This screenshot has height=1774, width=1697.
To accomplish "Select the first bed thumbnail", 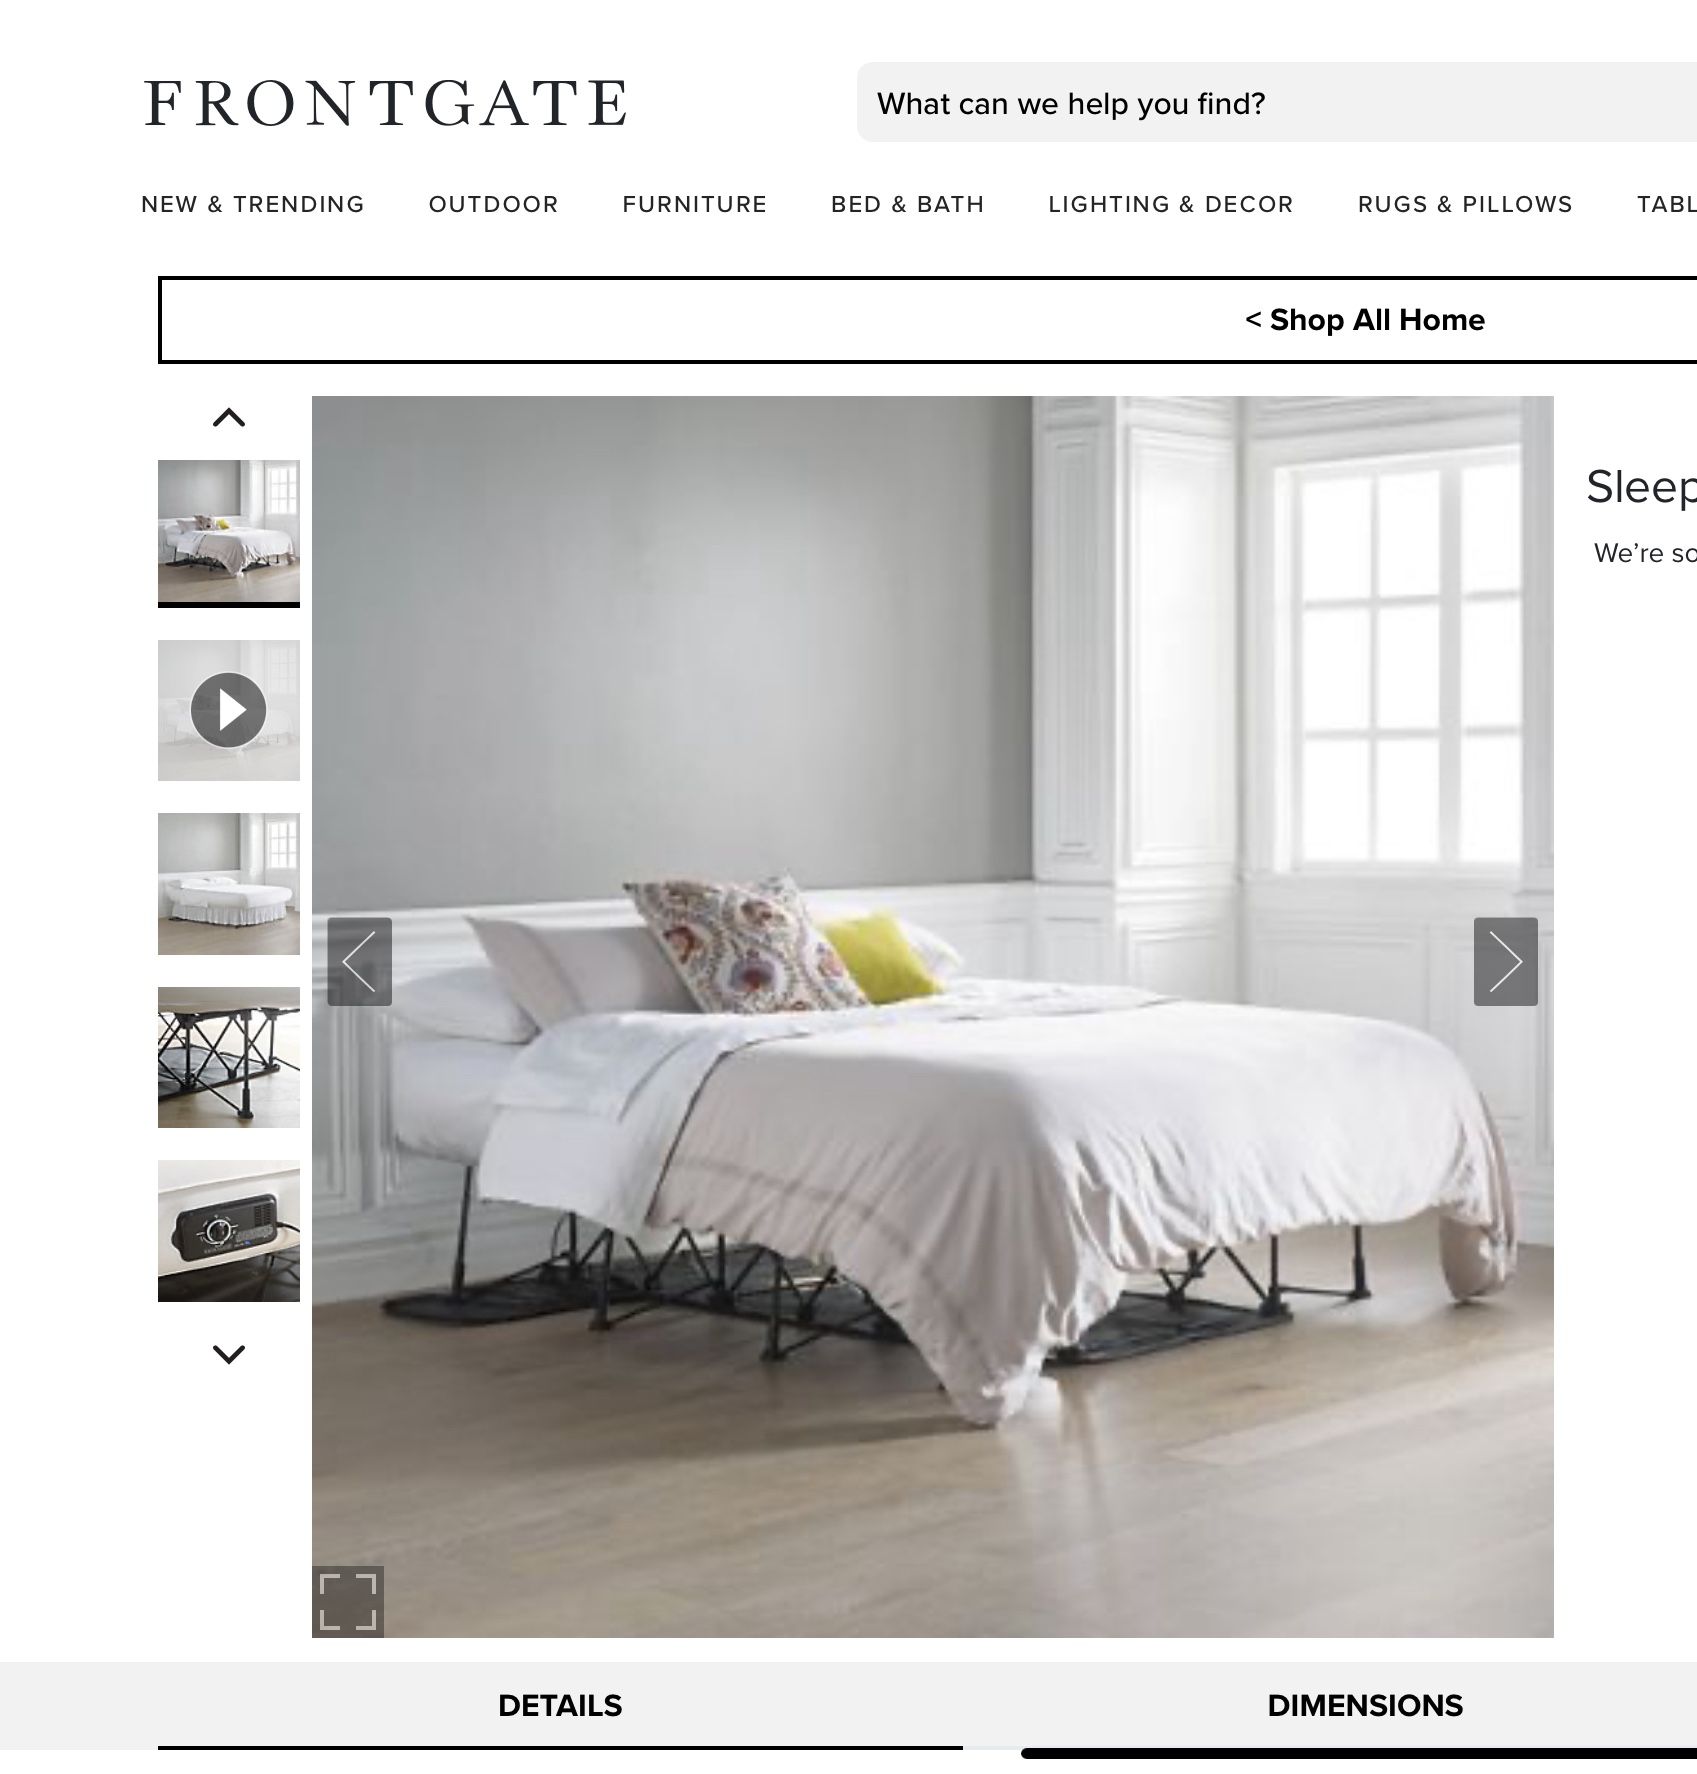I will pyautogui.click(x=229, y=531).
